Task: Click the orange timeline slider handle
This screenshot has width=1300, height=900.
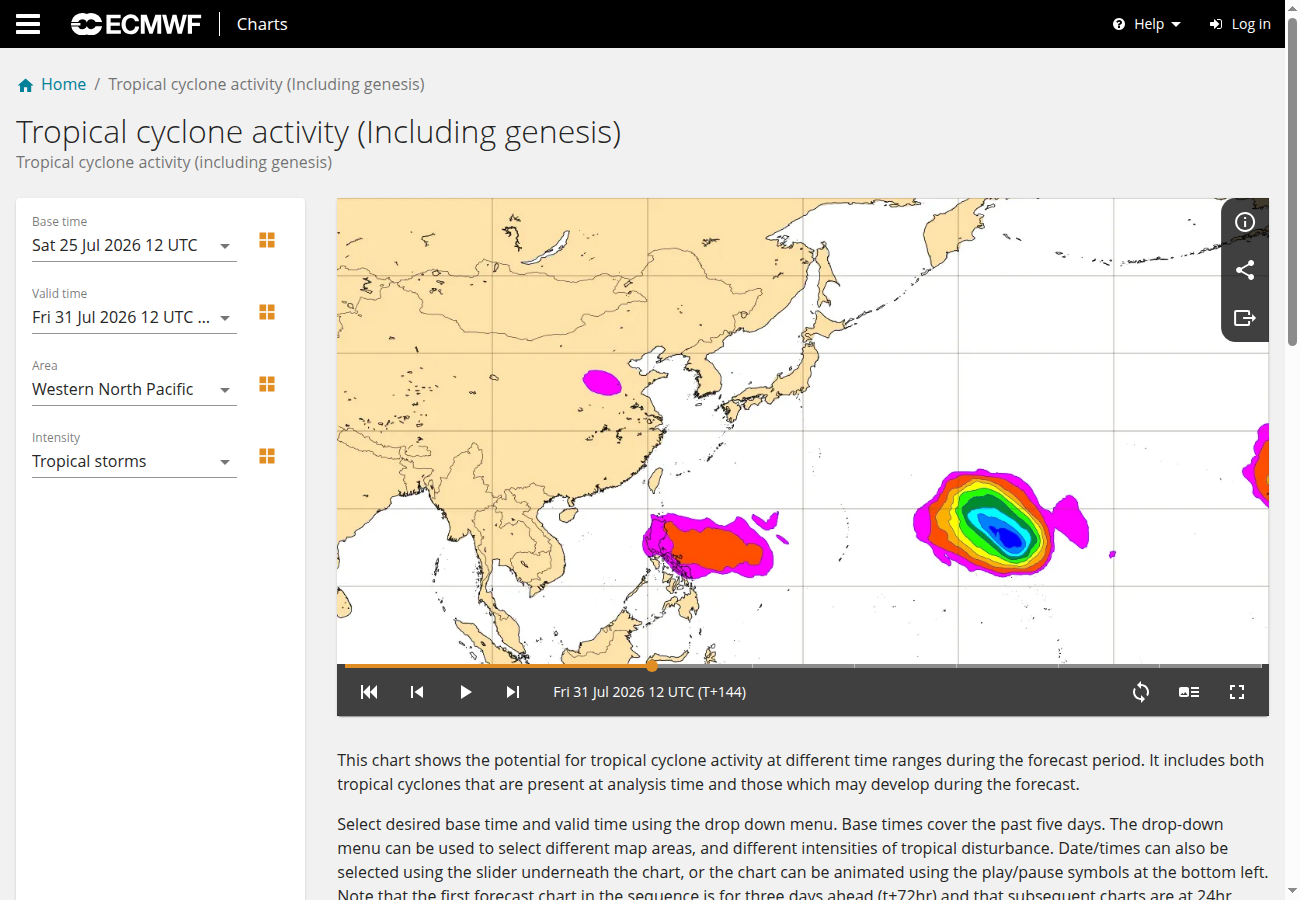Action: [x=652, y=665]
